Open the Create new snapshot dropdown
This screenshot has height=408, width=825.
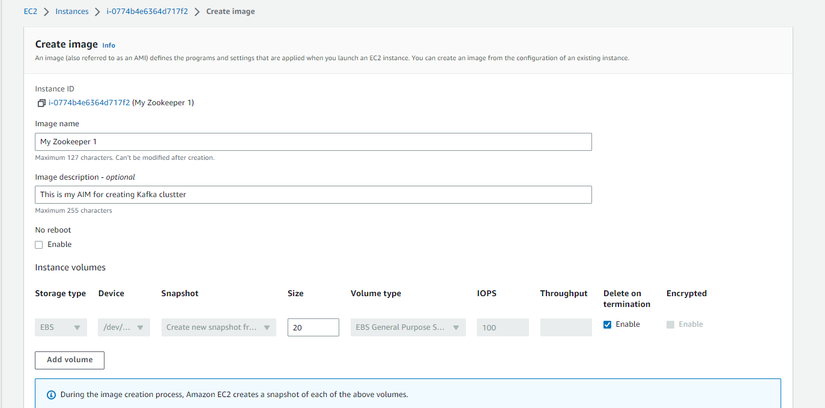coord(218,327)
